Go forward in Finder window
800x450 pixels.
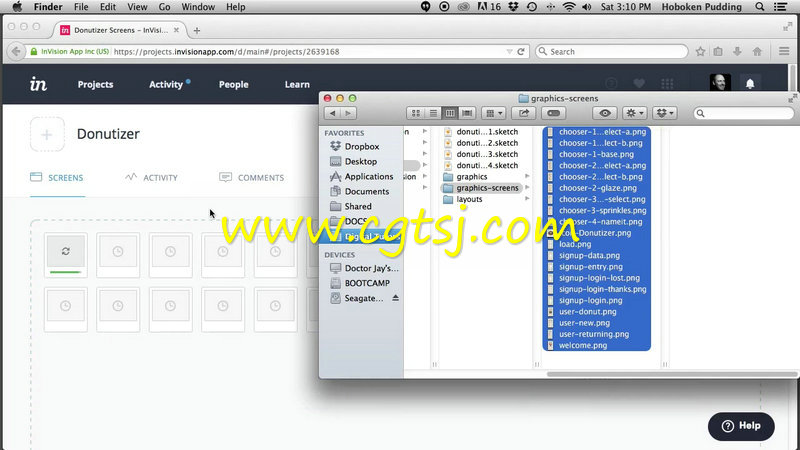tap(348, 113)
